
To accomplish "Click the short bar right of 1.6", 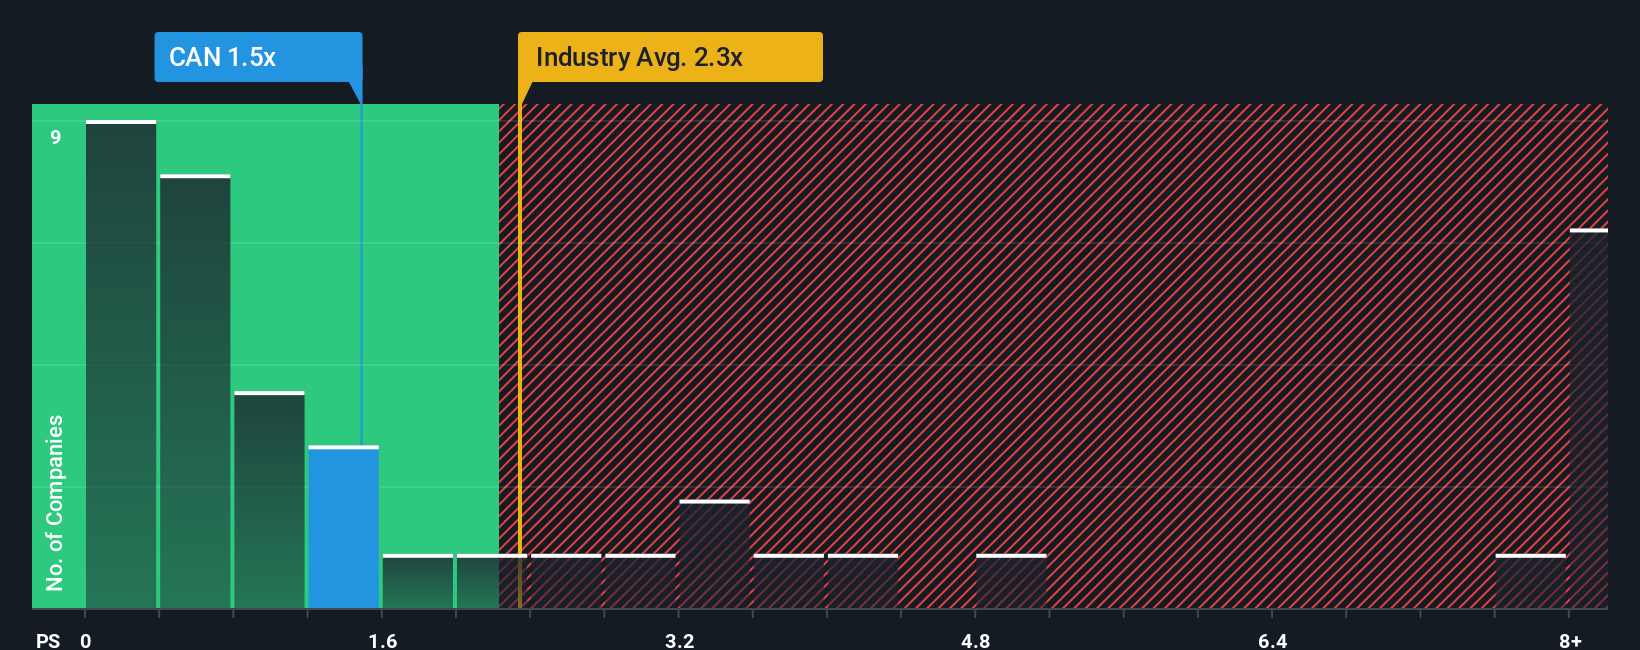I will (x=417, y=581).
